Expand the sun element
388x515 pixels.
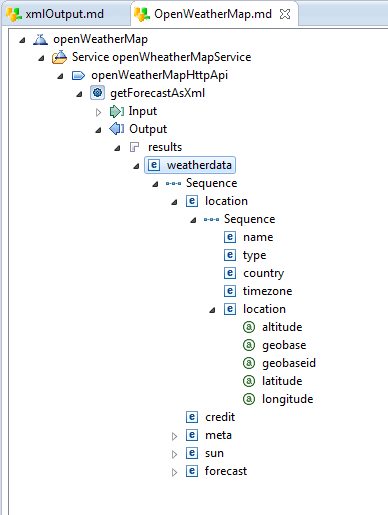[x=174, y=454]
